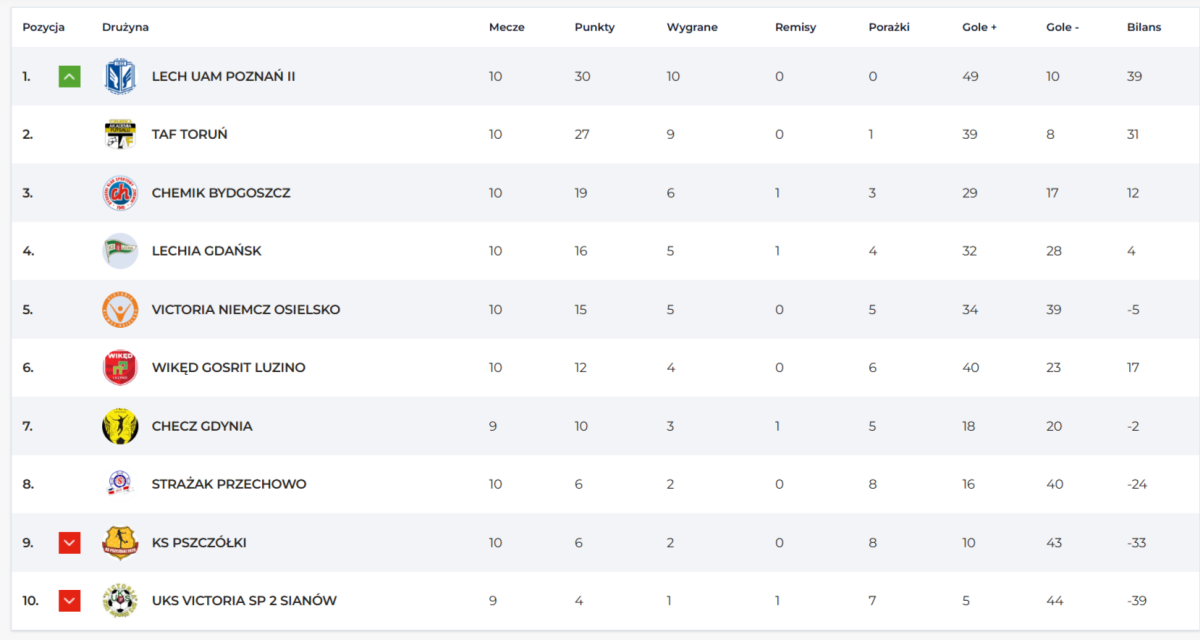Click the Strażak Przechowo team crest
The width and height of the screenshot is (1200, 640).
click(120, 484)
